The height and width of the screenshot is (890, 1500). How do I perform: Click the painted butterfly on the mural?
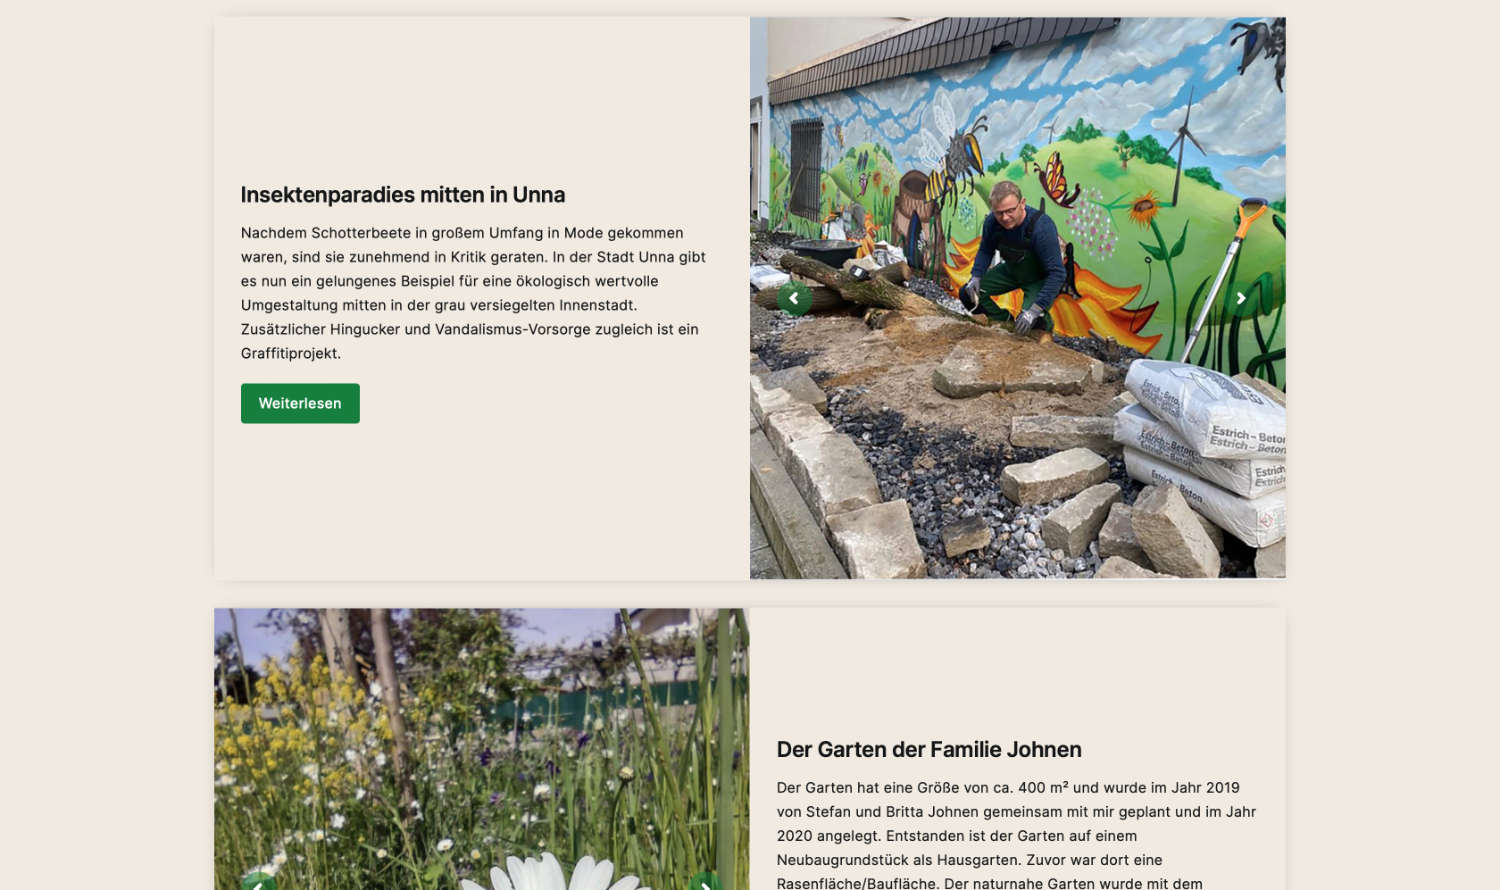pyautogui.click(x=1056, y=180)
